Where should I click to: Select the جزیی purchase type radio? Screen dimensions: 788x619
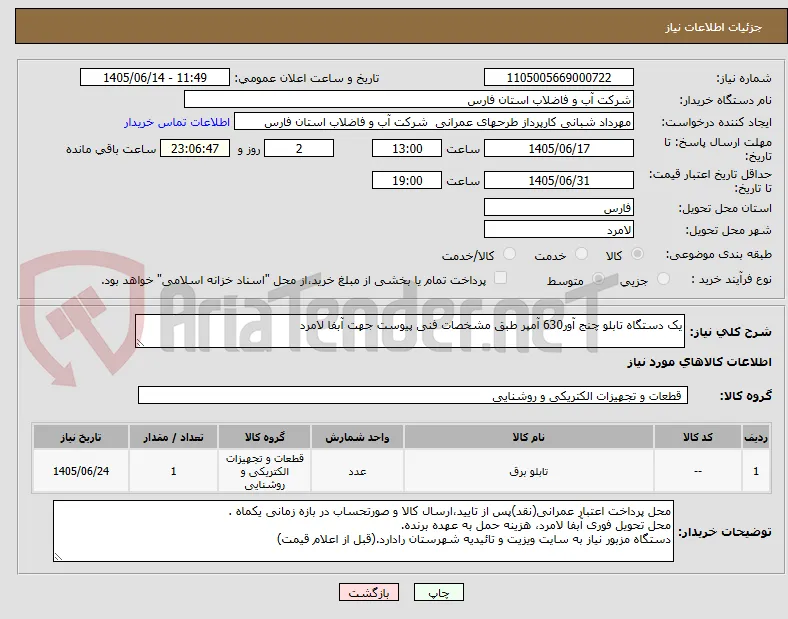663,278
